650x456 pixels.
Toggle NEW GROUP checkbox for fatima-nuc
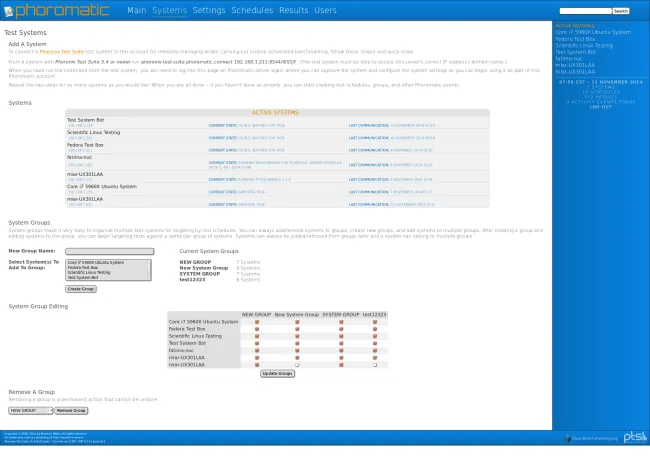point(257,351)
